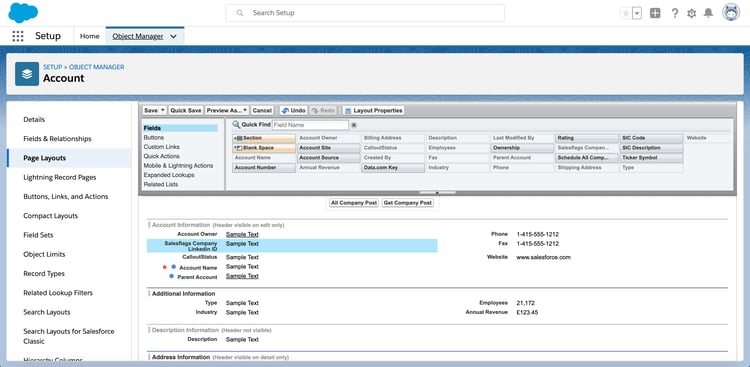Click the user avatar icon
The width and height of the screenshot is (750, 367).
tap(731, 13)
